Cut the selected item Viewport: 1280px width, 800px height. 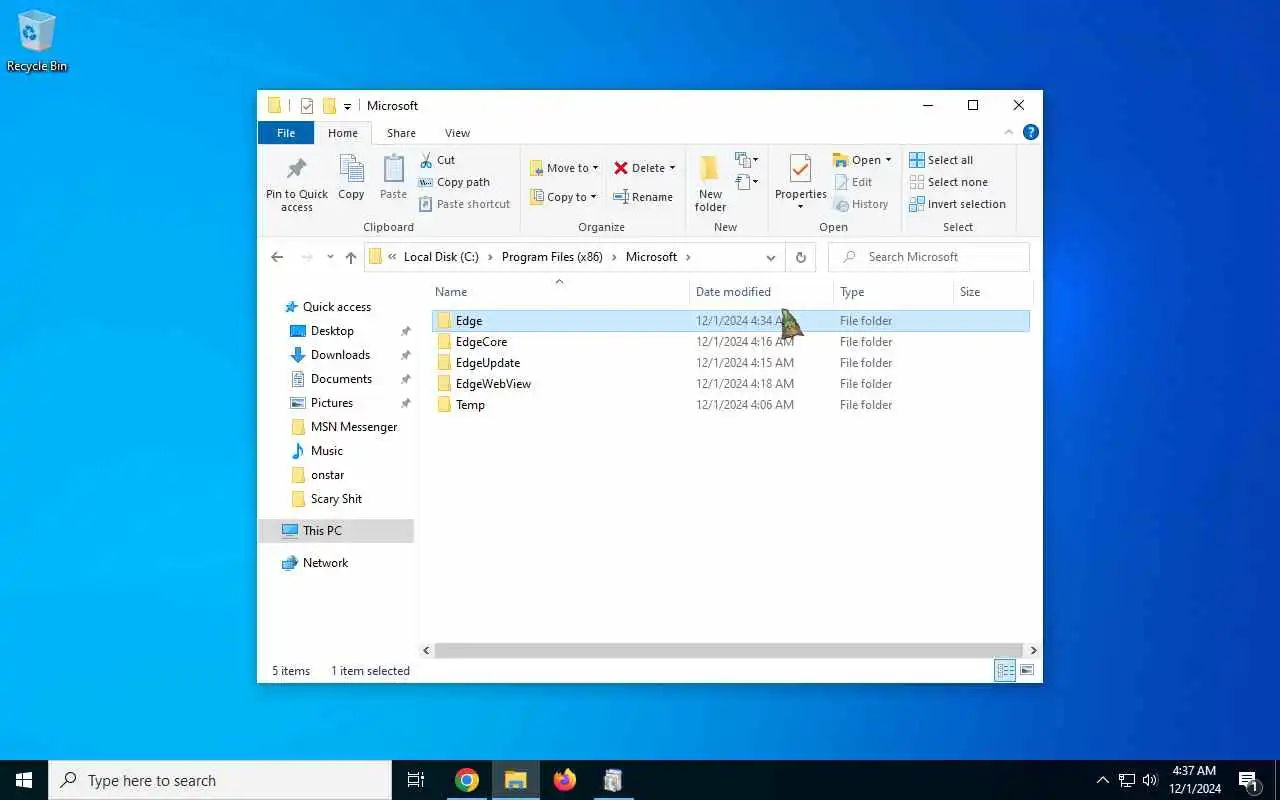click(x=437, y=160)
